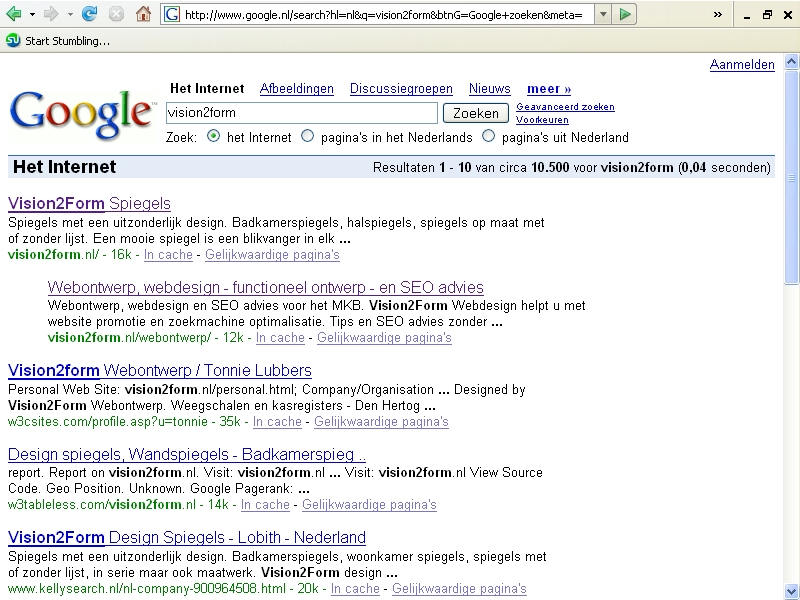Click the vertical scrollbar thumb
The width and height of the screenshot is (800, 600).
[791, 177]
